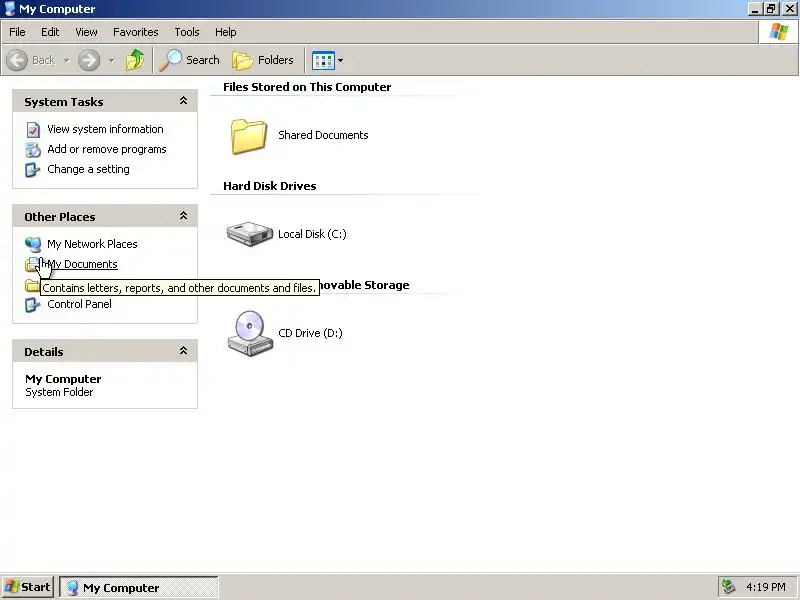Click the My Computer title bar icon
This screenshot has height=600, width=800.
(x=9, y=9)
